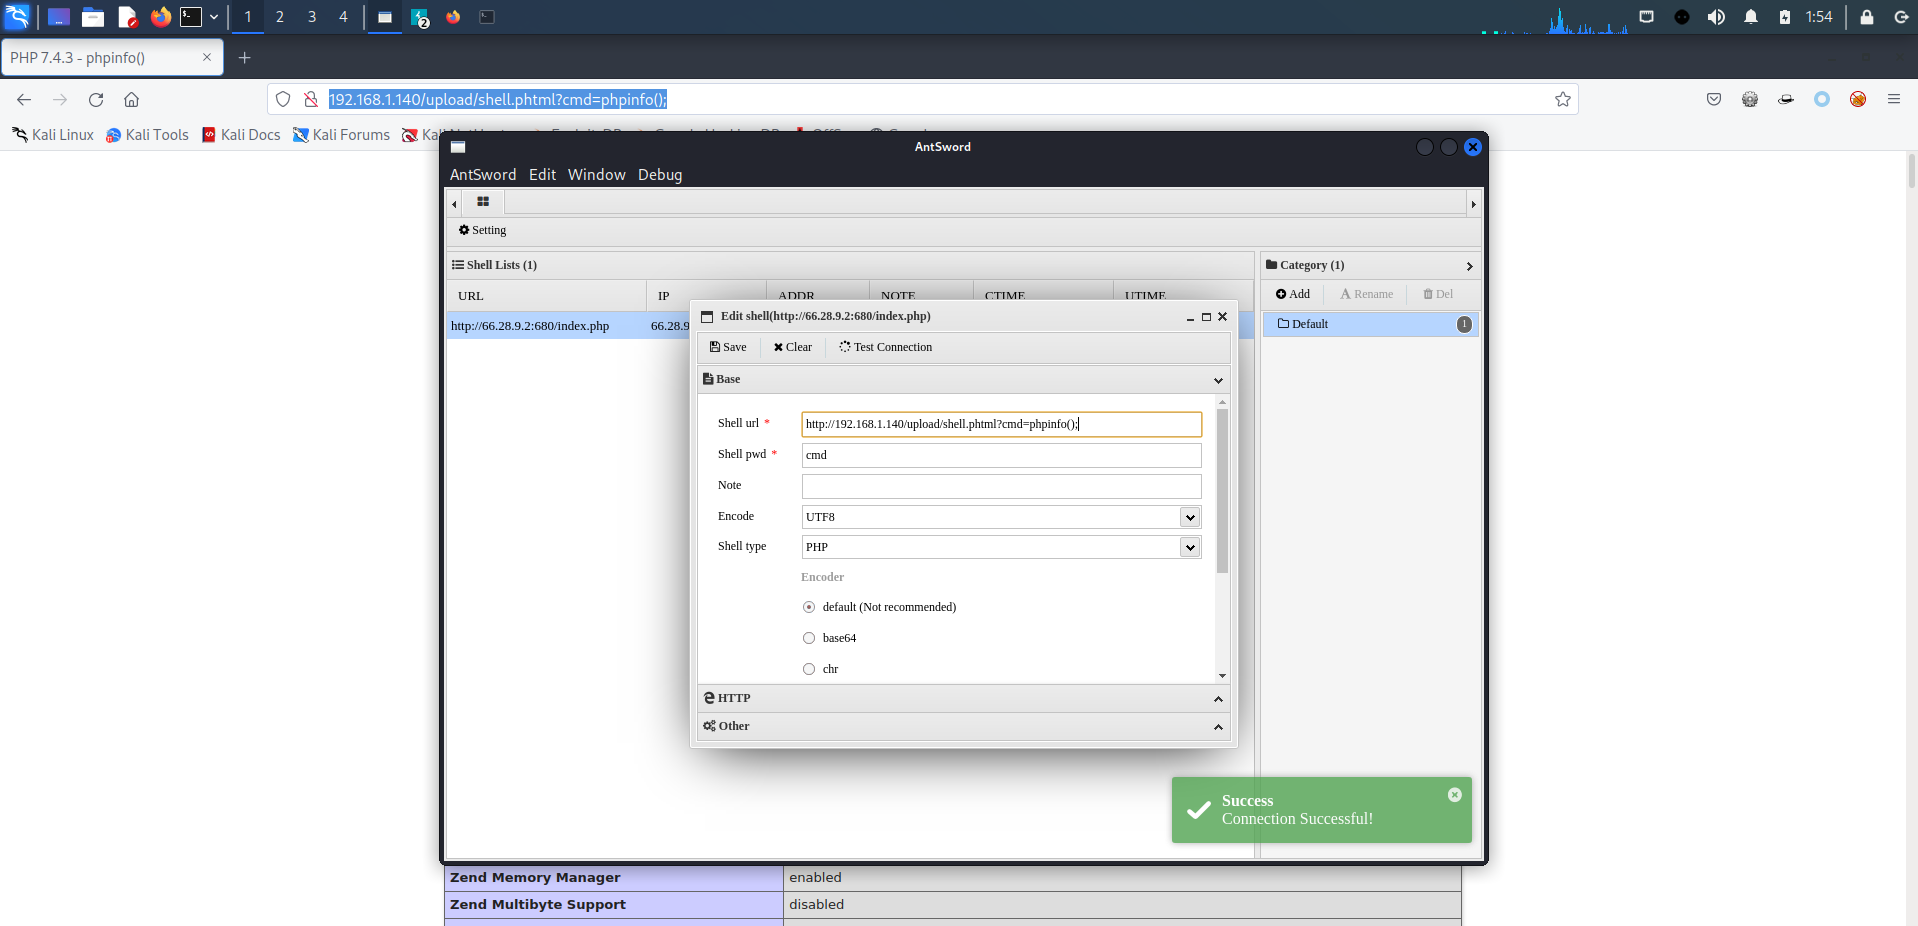This screenshot has width=1918, height=926.
Task: Open the Kali Tools bookmark
Action: pyautogui.click(x=147, y=135)
